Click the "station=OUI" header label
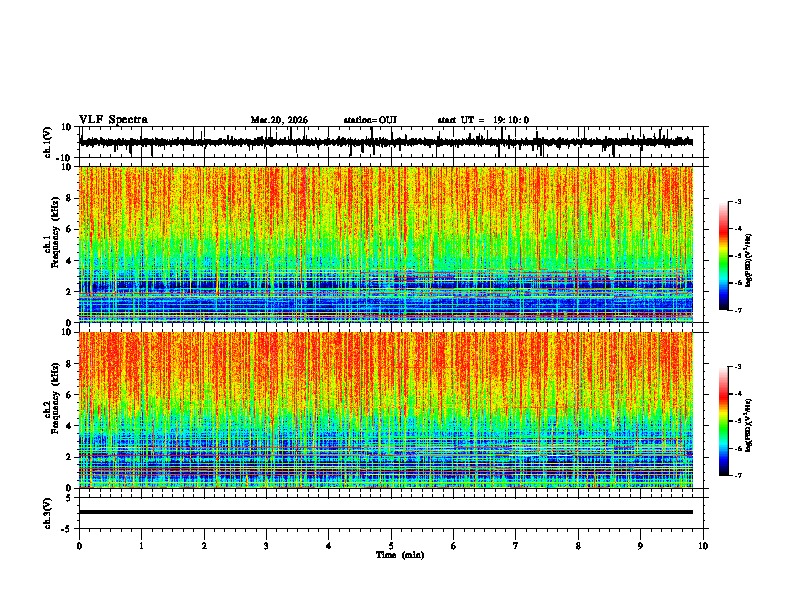 pos(370,120)
